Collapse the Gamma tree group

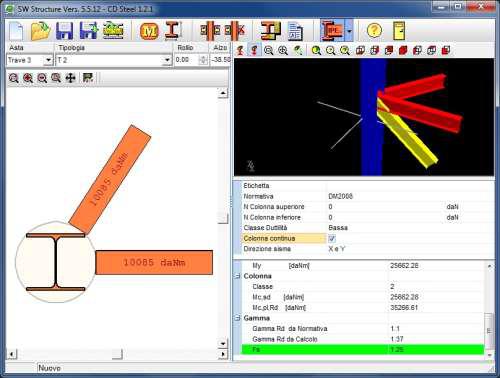(237, 318)
